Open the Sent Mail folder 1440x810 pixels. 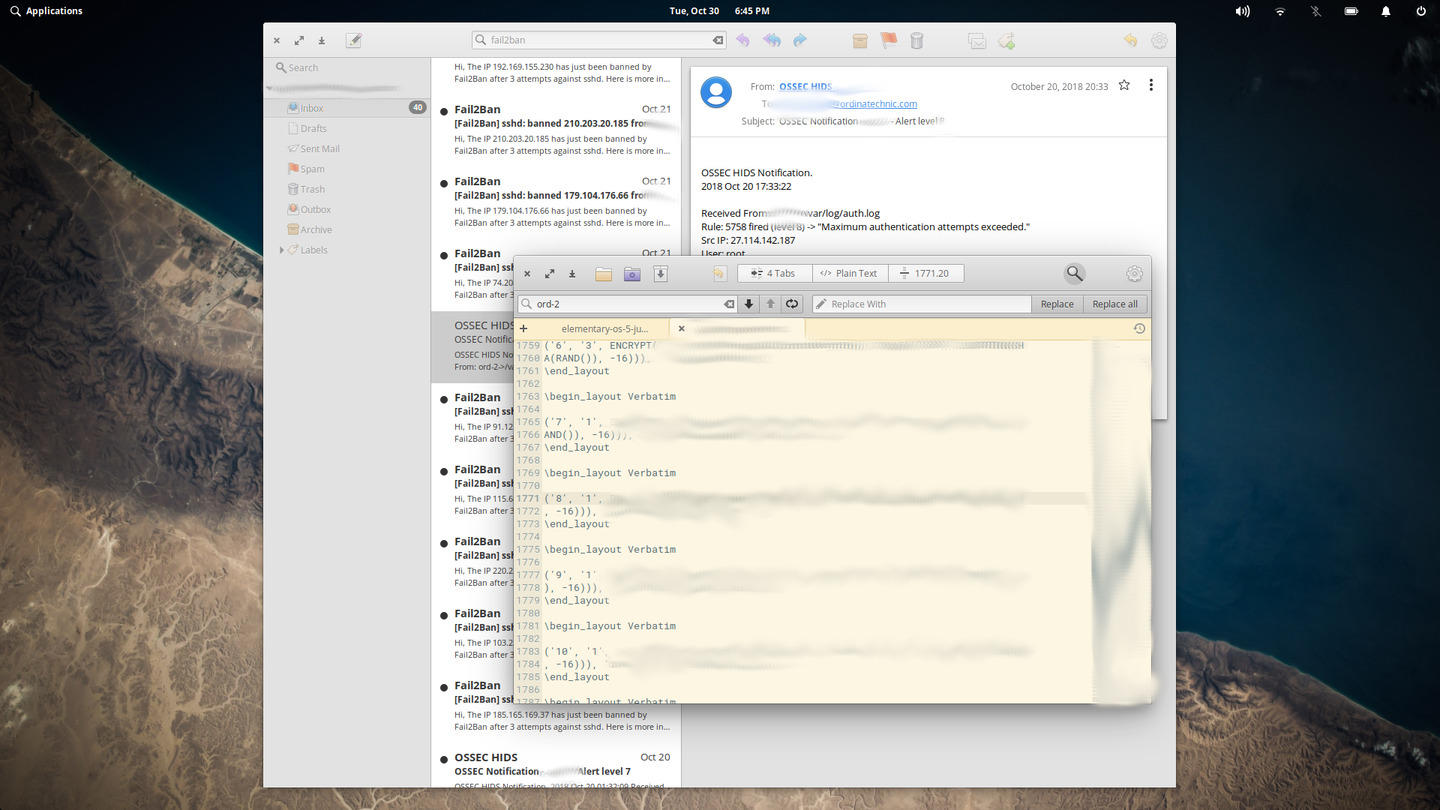click(x=347, y=149)
